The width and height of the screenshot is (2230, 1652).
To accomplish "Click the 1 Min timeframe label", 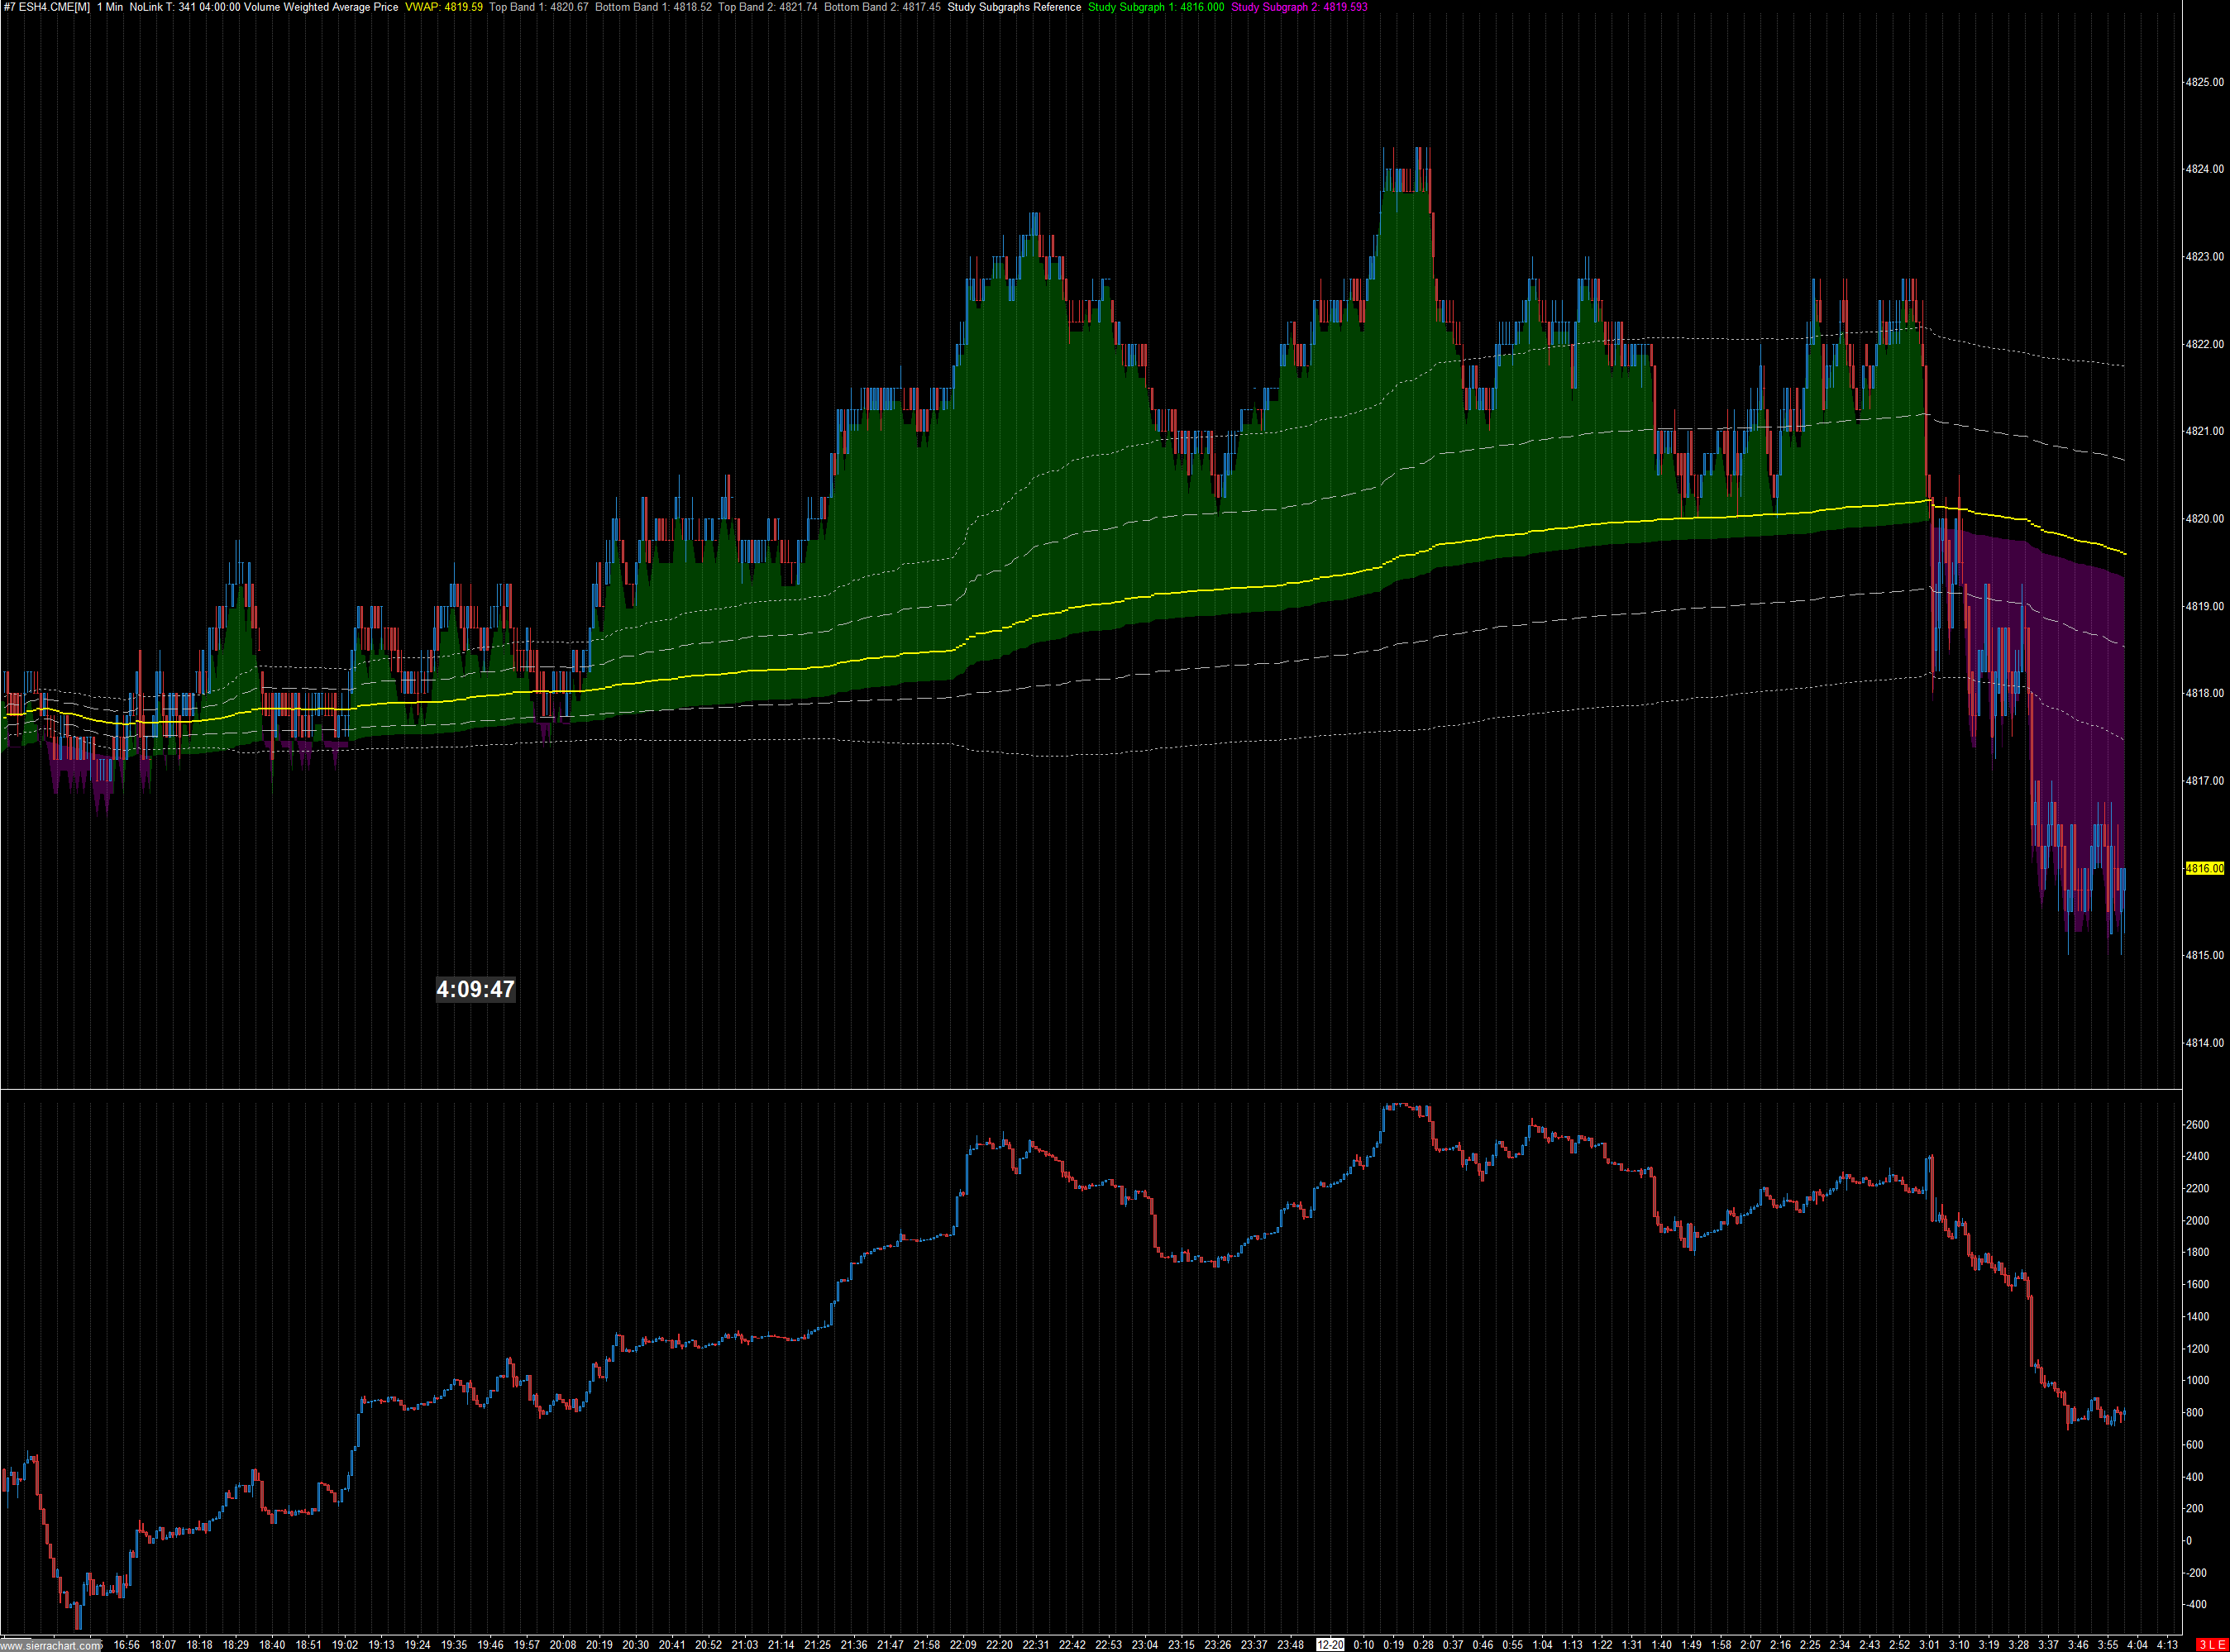I will point(110,7).
